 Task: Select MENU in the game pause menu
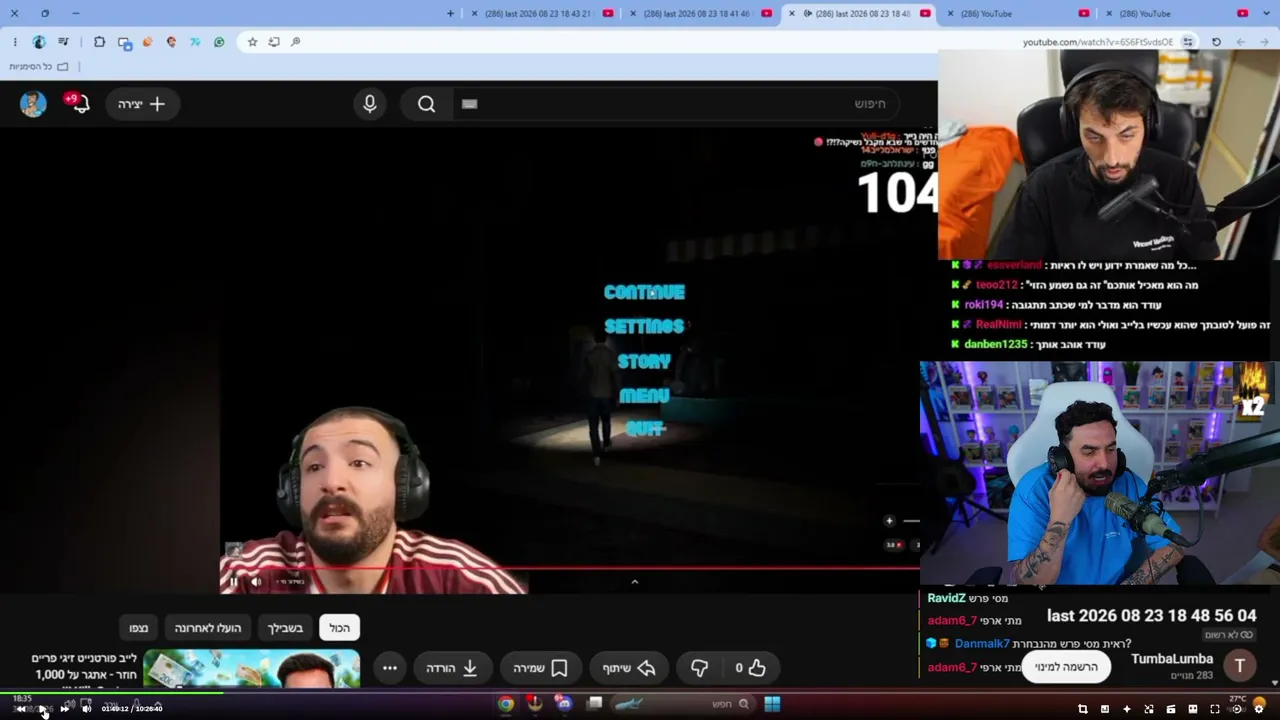click(644, 395)
